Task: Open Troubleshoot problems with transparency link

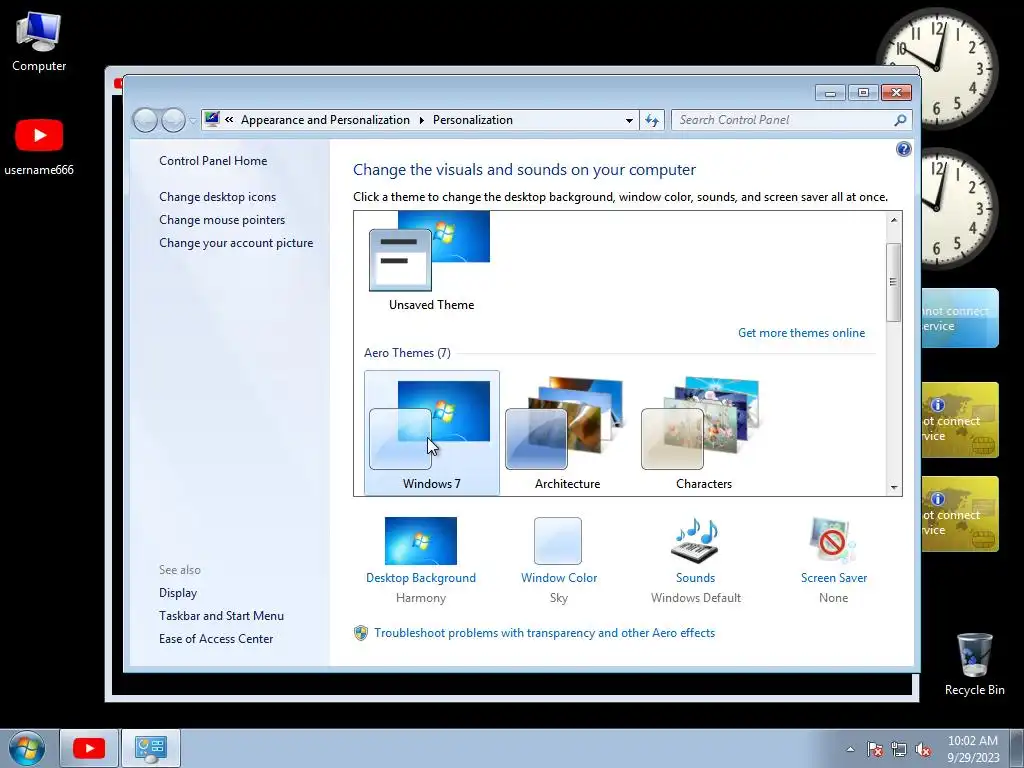Action: [545, 633]
